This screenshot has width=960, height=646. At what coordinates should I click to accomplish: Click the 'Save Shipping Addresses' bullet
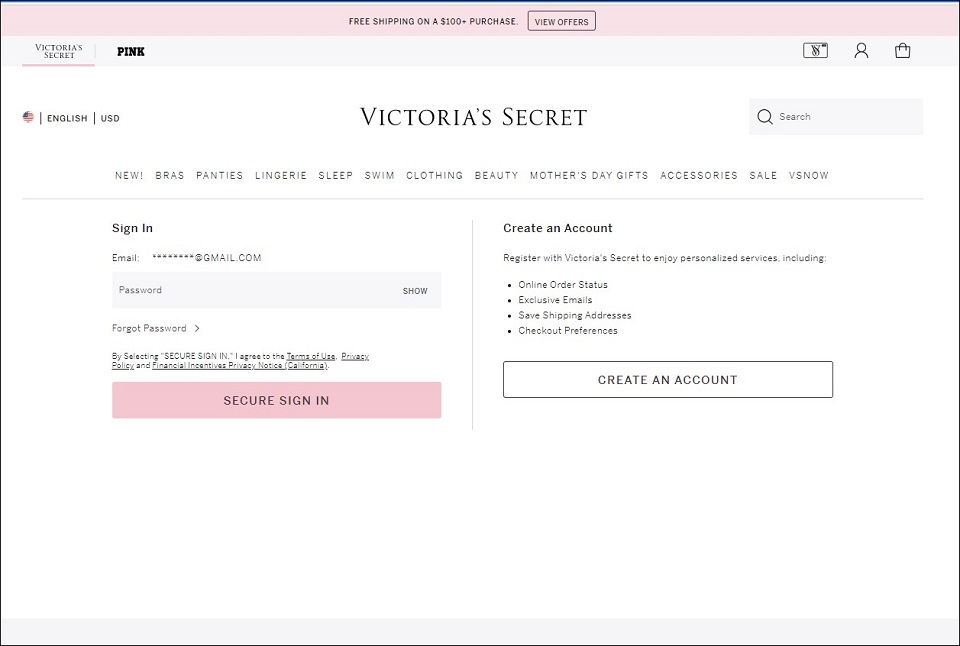point(575,315)
